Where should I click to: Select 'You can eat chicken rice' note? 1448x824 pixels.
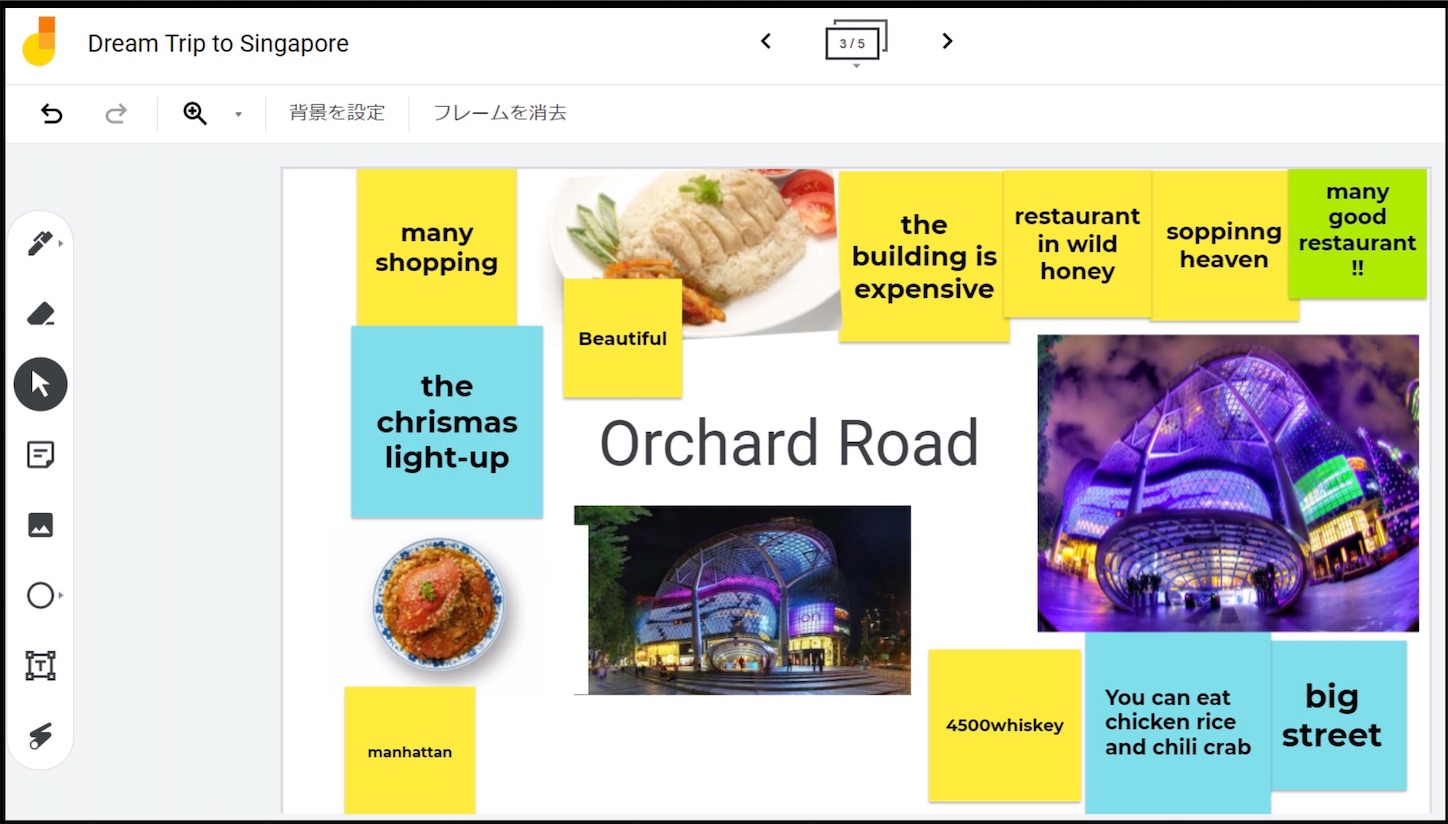tap(1178, 722)
